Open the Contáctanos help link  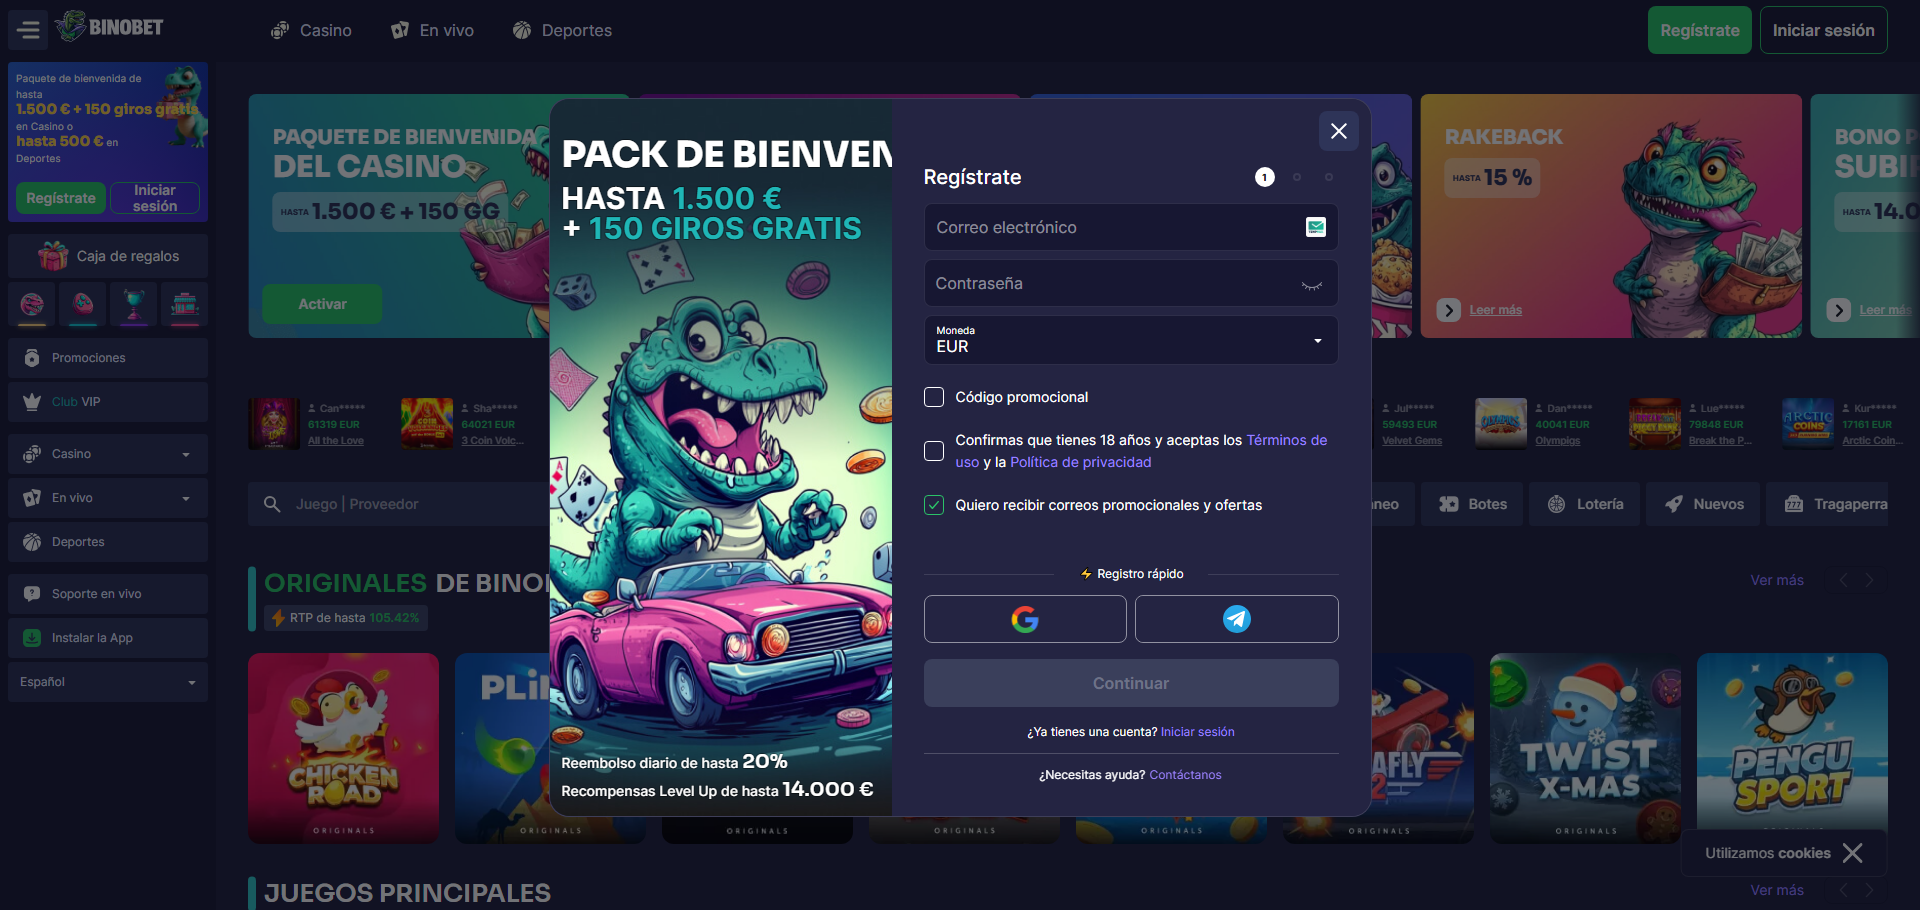tap(1185, 775)
